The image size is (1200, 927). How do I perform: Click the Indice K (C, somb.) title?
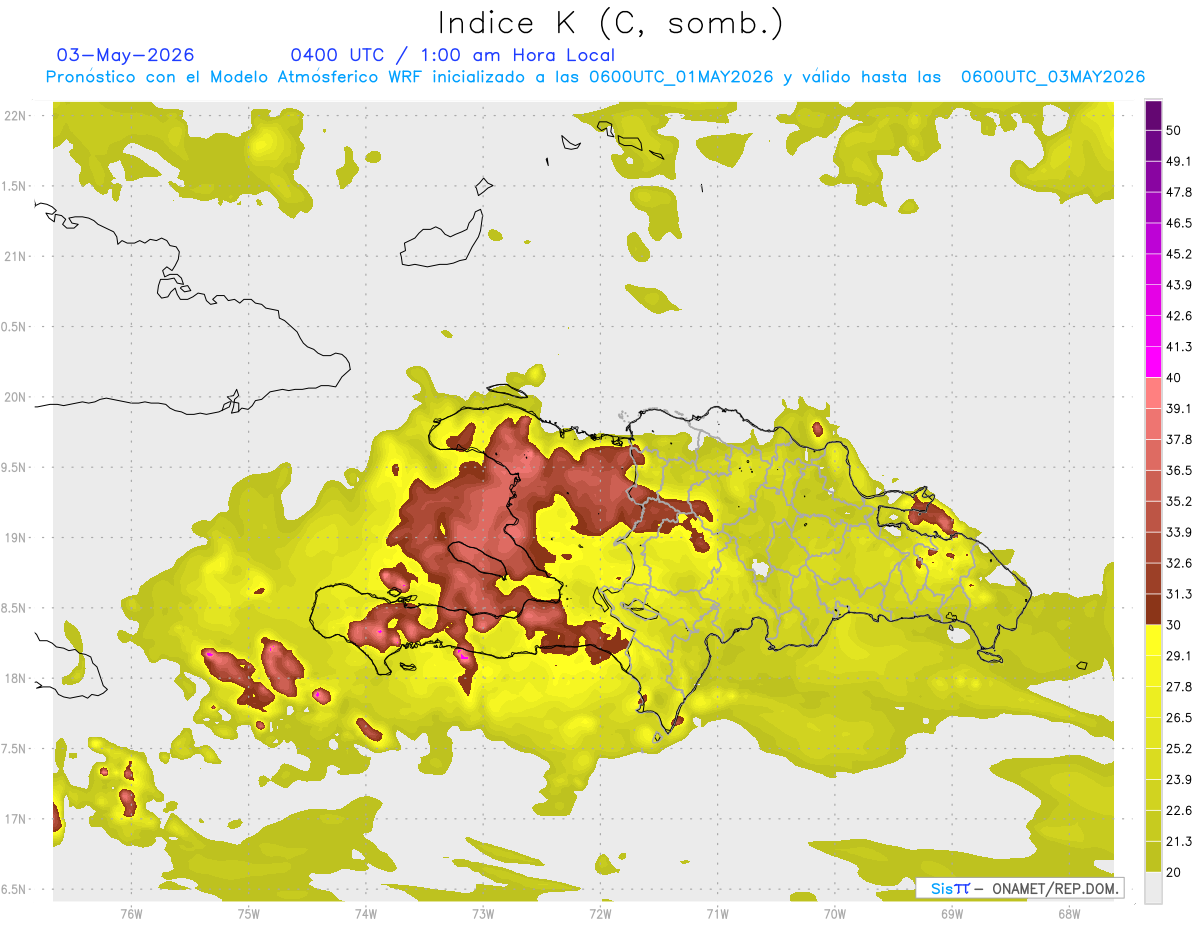click(x=611, y=23)
